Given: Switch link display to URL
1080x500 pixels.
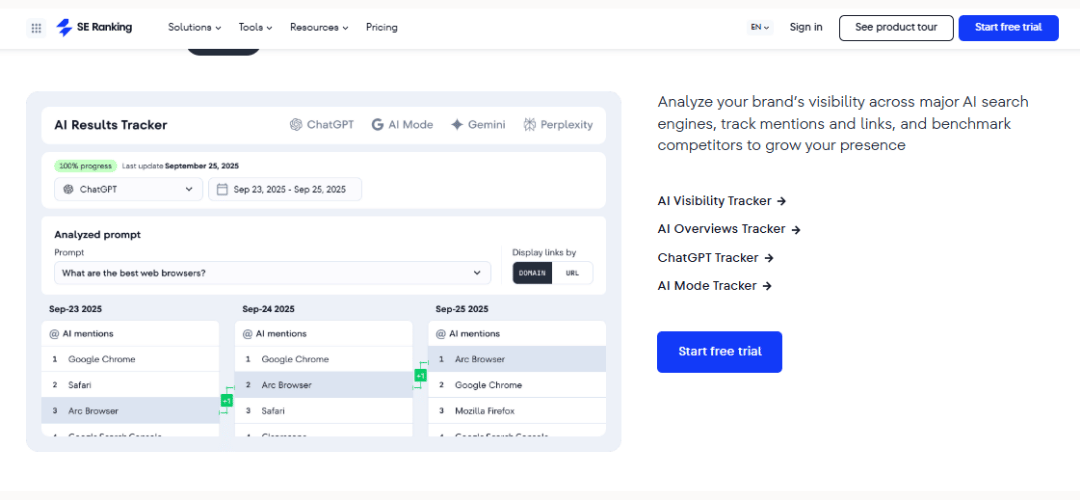Looking at the screenshot, I should pyautogui.click(x=572, y=273).
